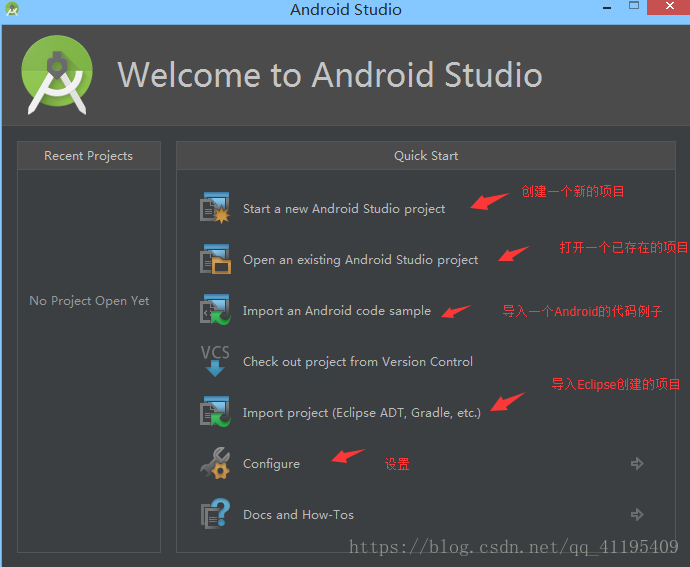
Task: Click the Android Studio title bar icon
Action: pyautogui.click(x=12, y=9)
